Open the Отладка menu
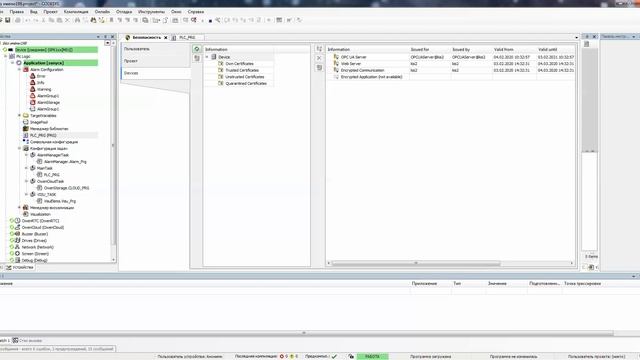Image resolution: width=640 pixels, height=360 pixels. (124, 12)
